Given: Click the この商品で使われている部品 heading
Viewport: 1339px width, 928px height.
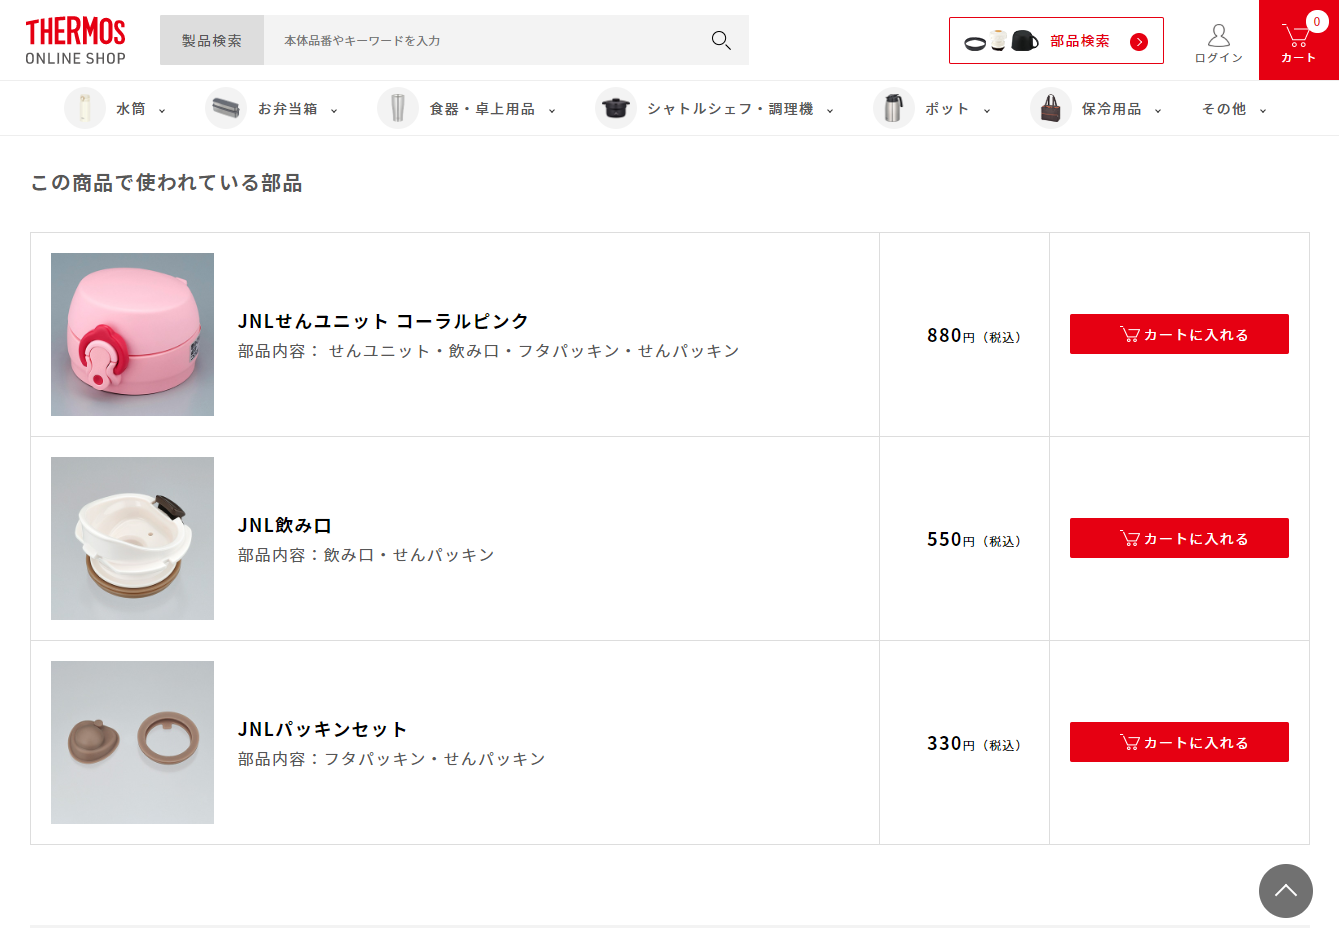Looking at the screenshot, I should pos(166,183).
